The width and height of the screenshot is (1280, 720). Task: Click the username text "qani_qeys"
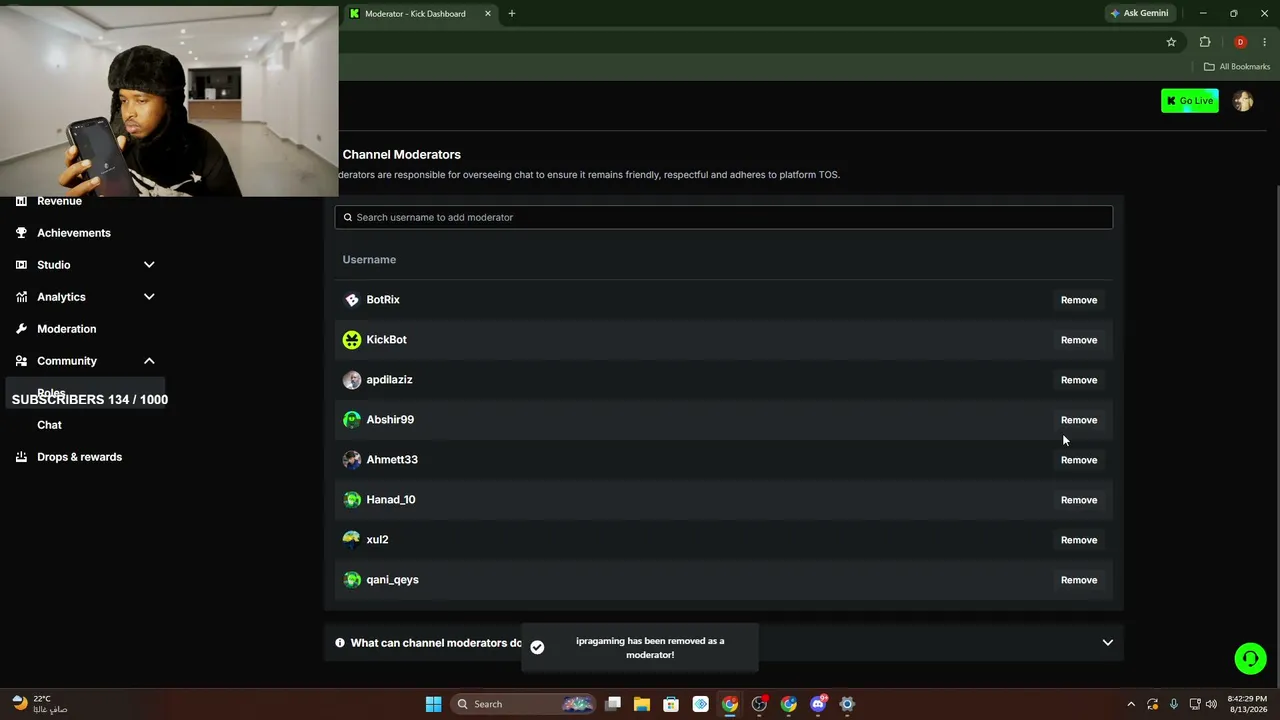tap(392, 580)
